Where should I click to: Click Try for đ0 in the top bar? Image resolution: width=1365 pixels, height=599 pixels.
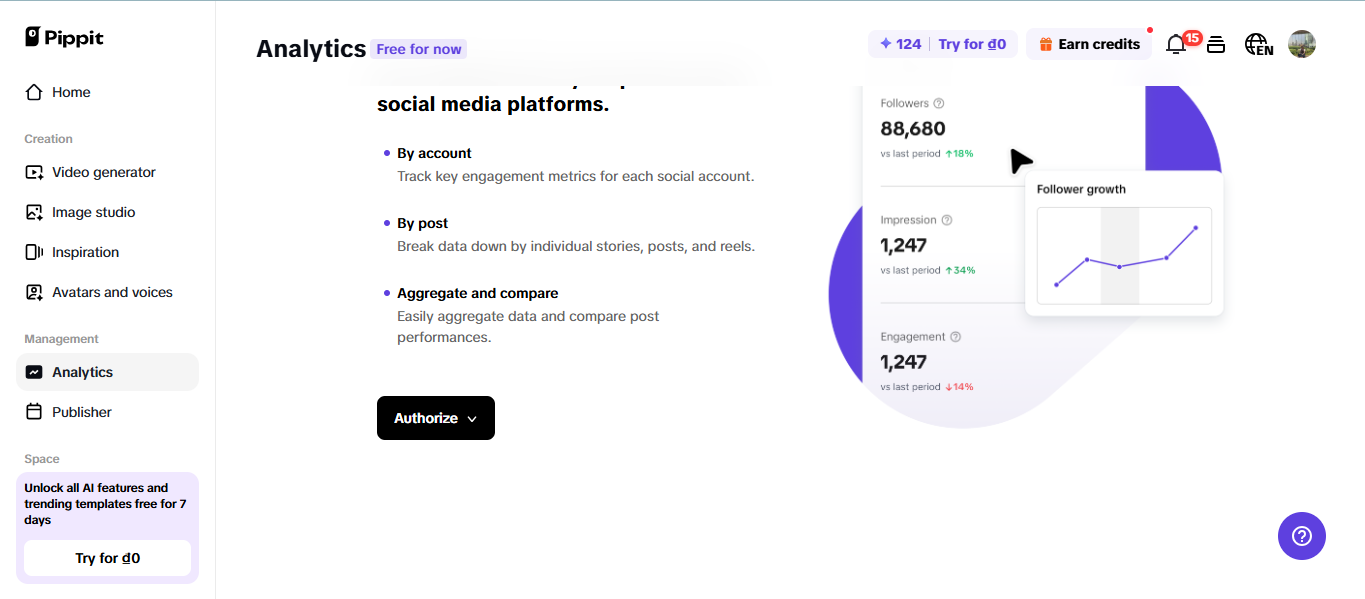[x=973, y=43]
